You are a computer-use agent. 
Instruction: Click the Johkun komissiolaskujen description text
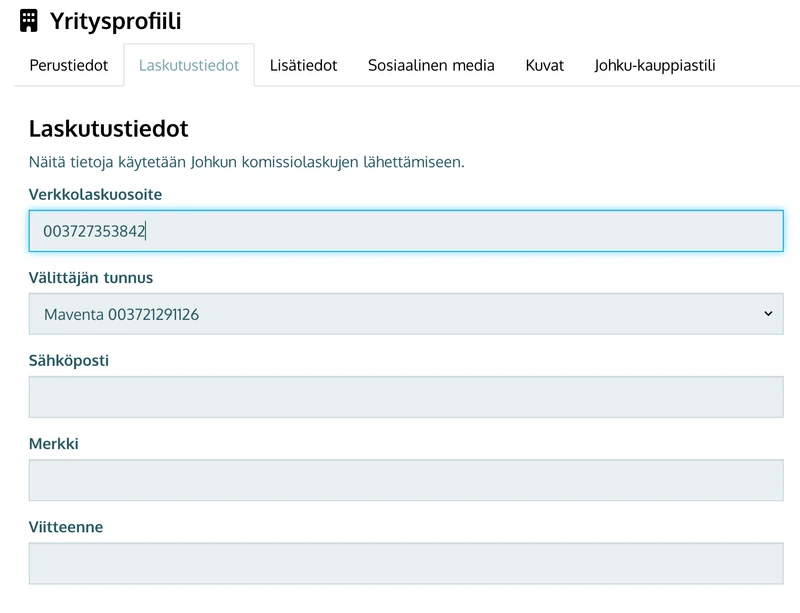coord(246,162)
